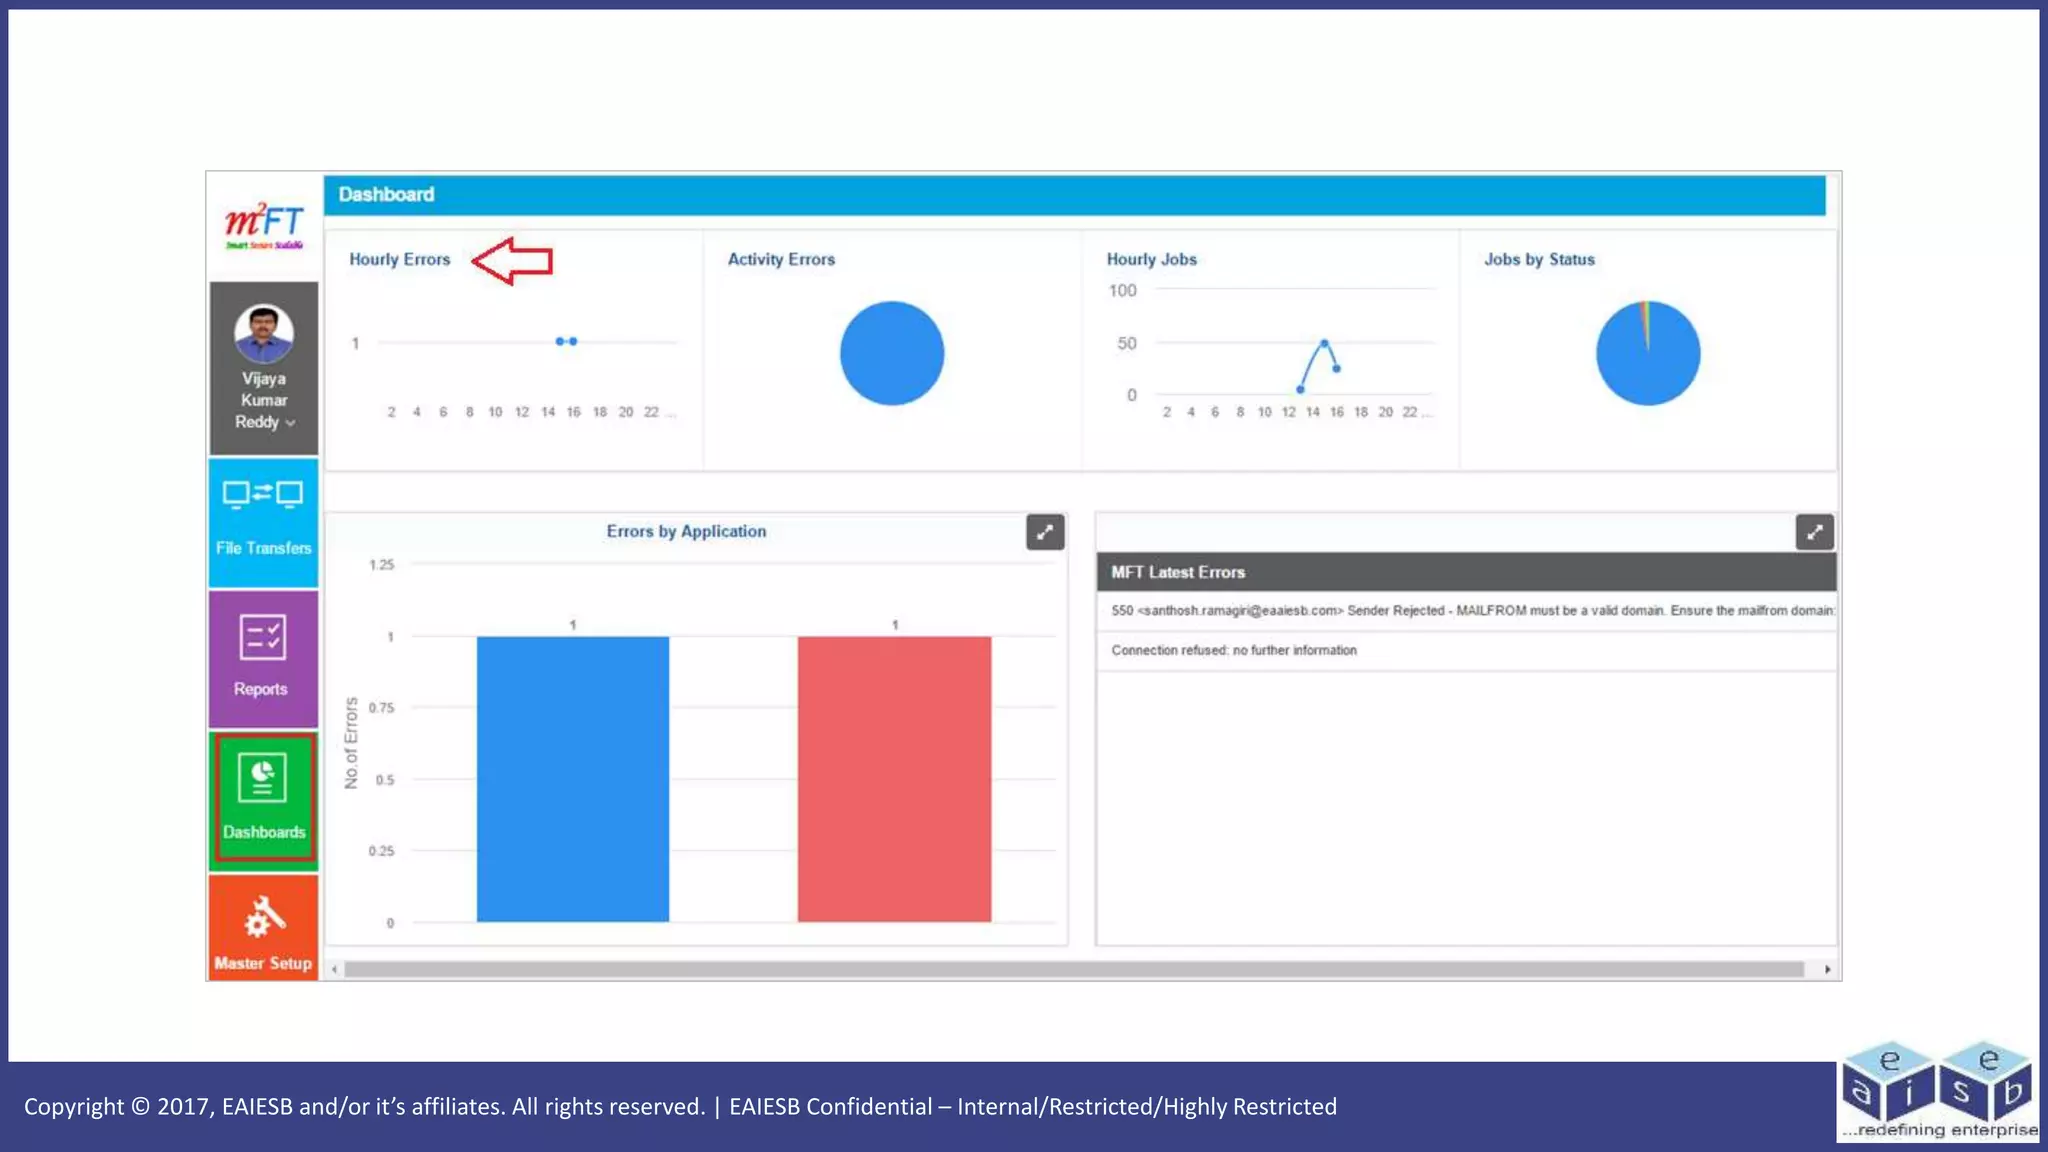Click the red bar in Errors by Application
The height and width of the screenshot is (1152, 2048).
click(x=894, y=778)
